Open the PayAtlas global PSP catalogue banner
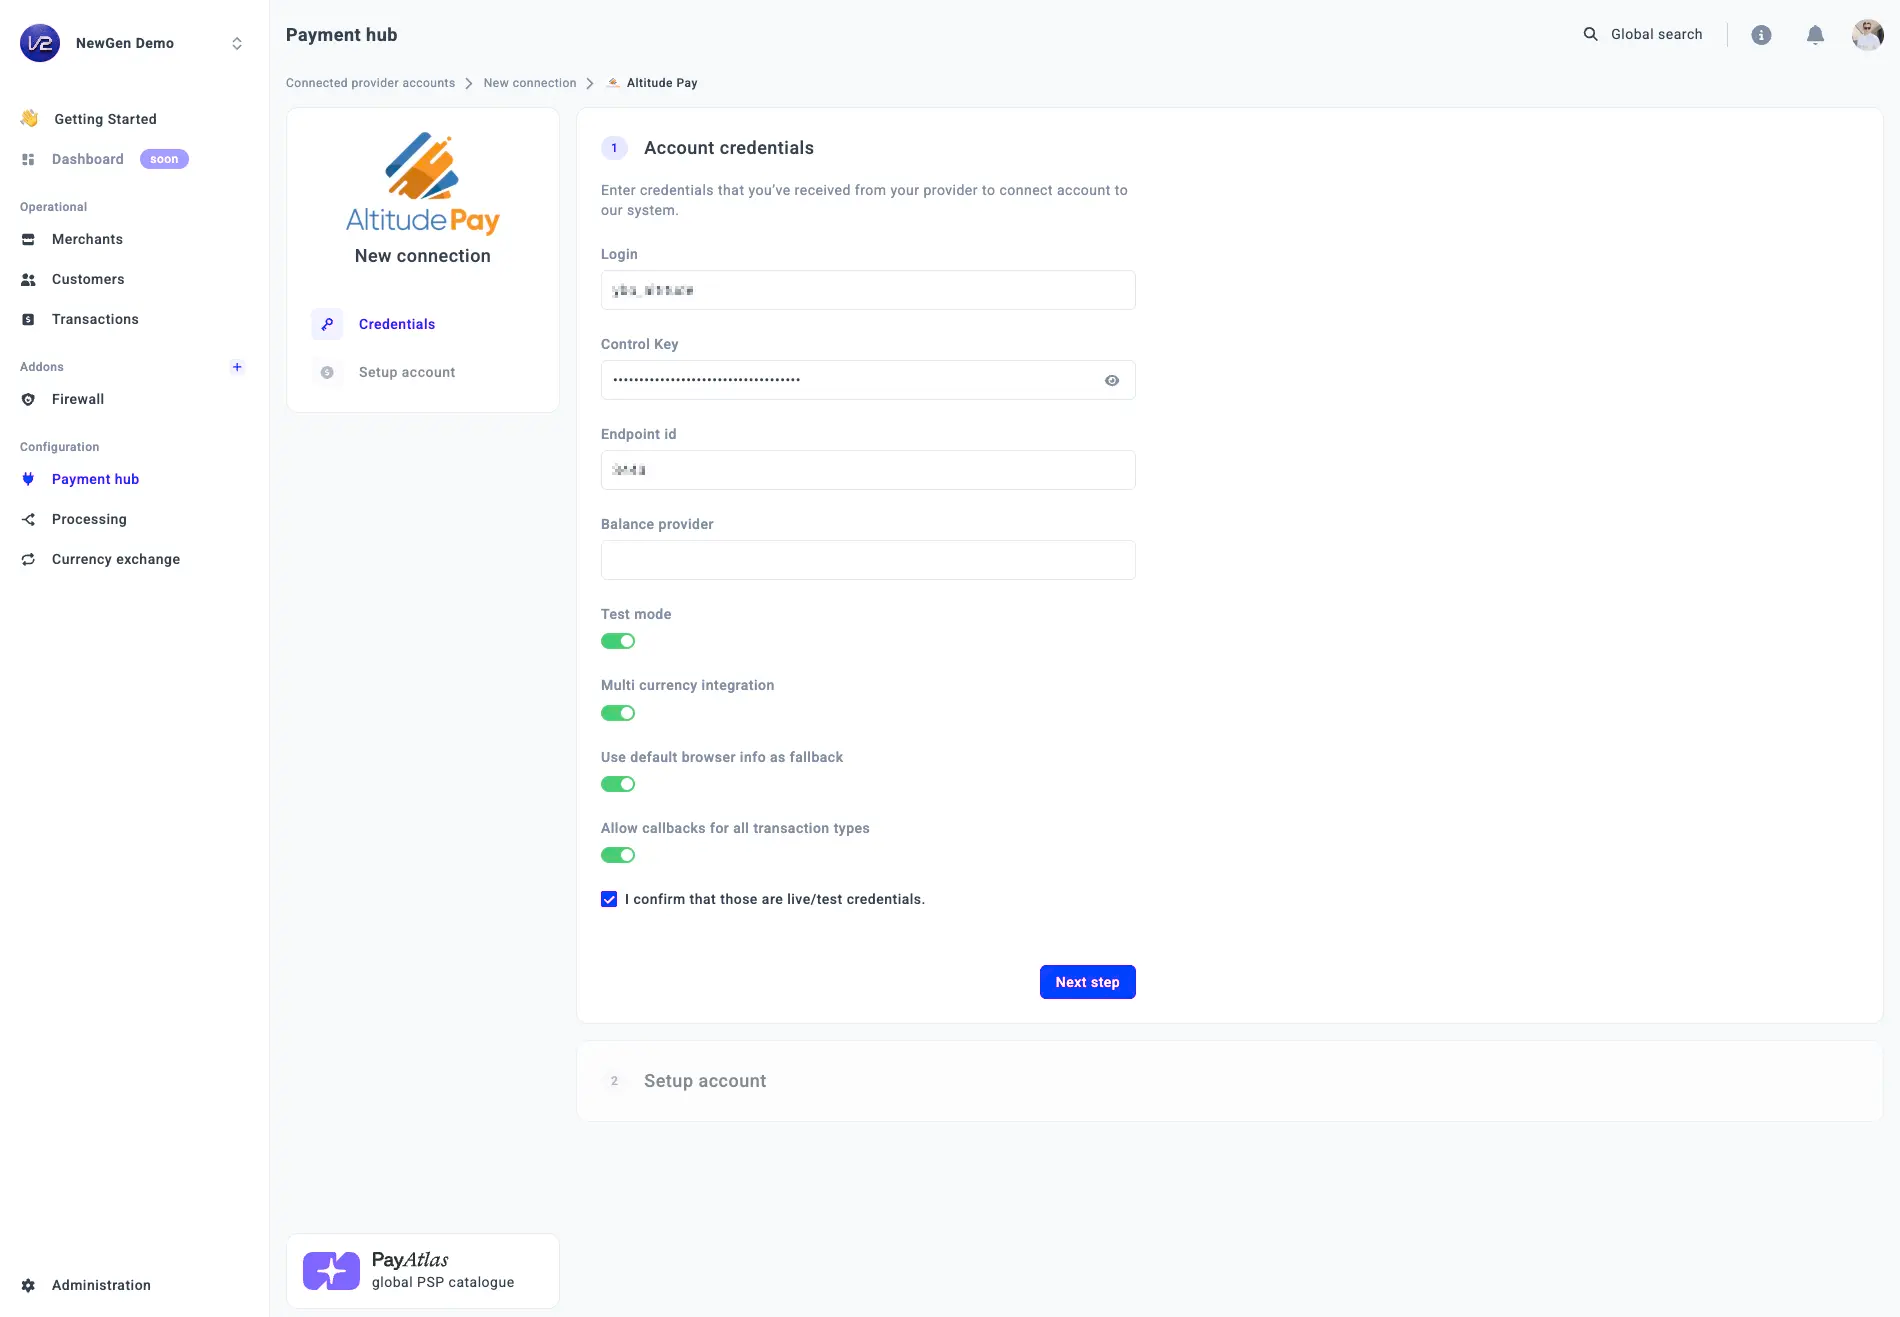The image size is (1900, 1317). coord(423,1271)
